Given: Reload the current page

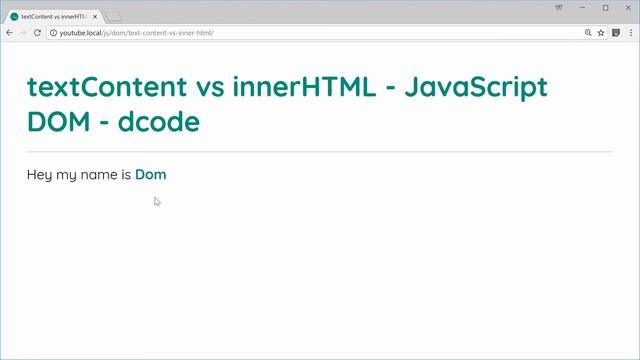Looking at the screenshot, I should pos(37,33).
